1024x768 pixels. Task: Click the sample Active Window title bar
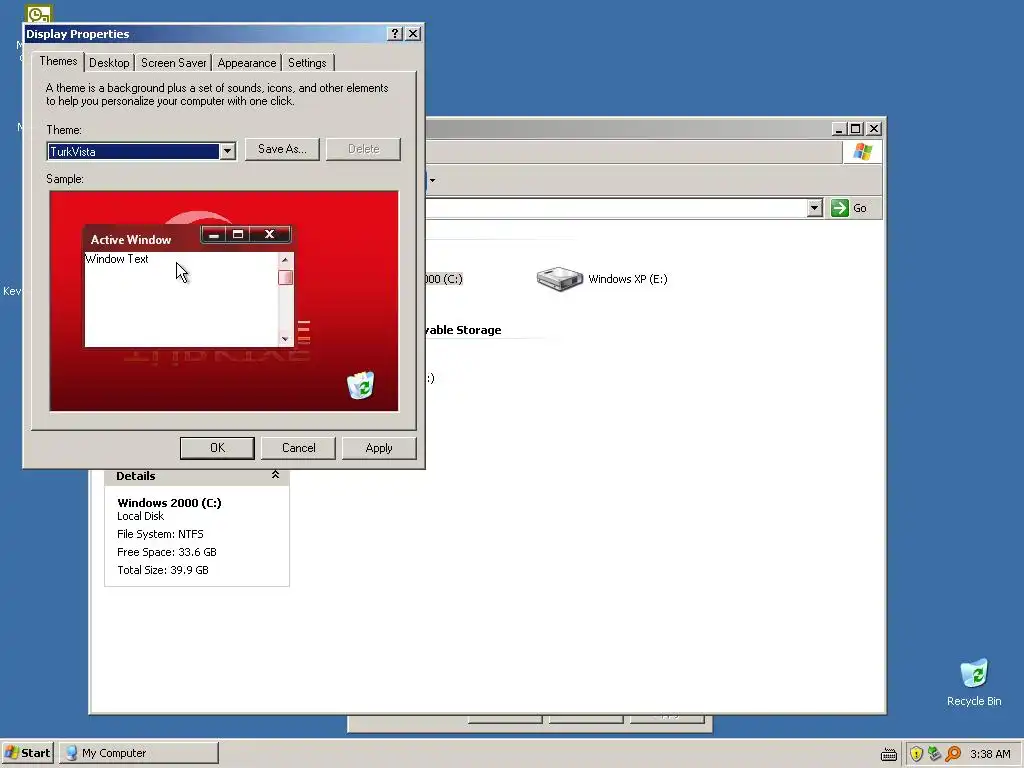[x=187, y=239]
